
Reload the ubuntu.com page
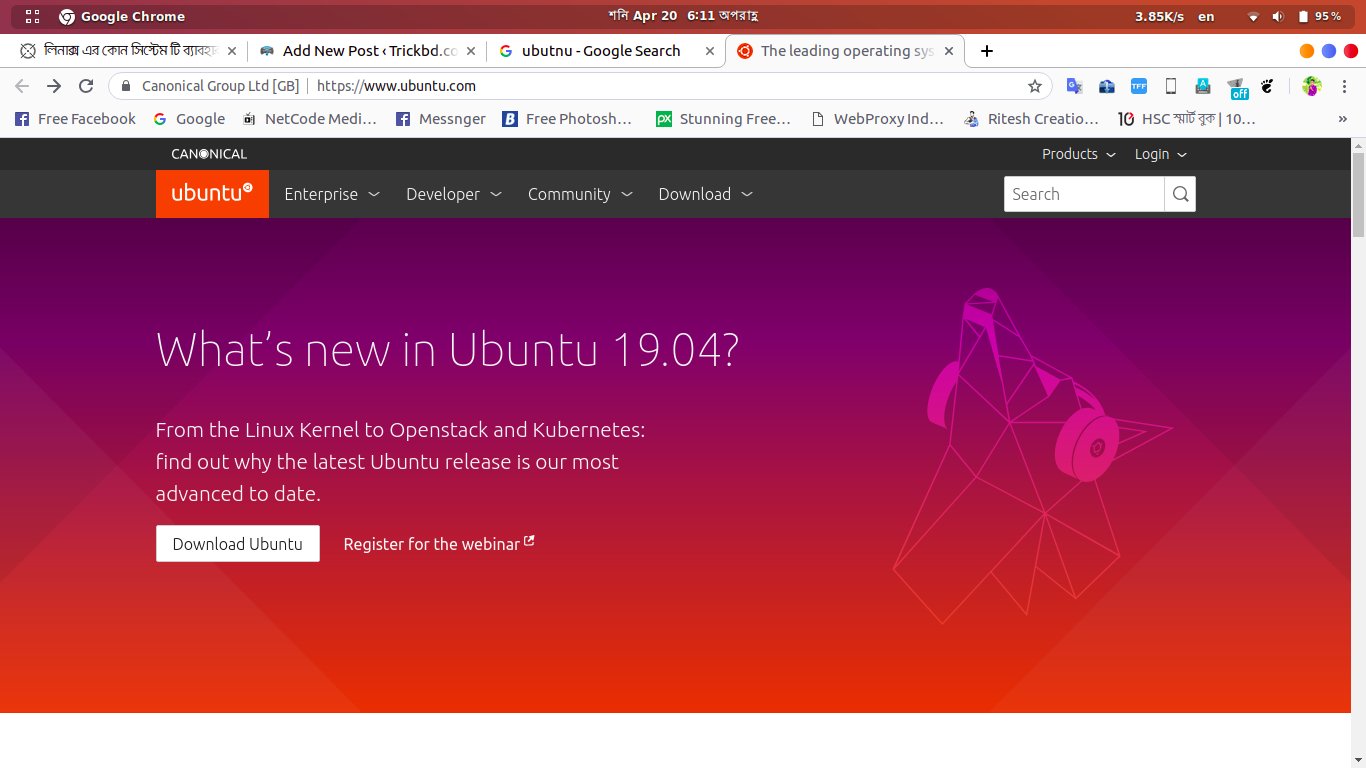pyautogui.click(x=86, y=86)
